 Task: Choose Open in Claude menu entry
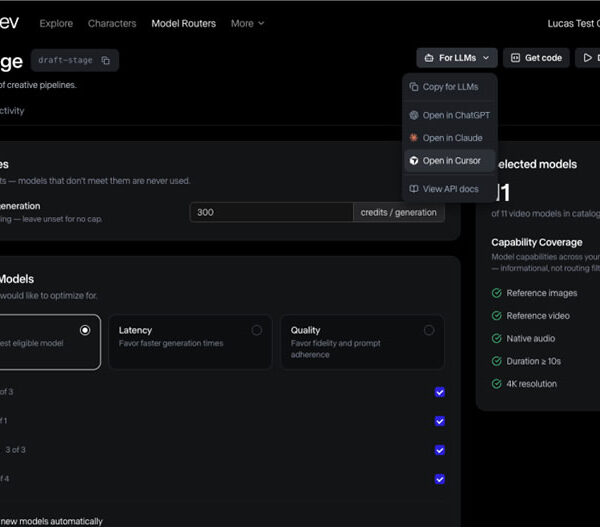tap(450, 138)
